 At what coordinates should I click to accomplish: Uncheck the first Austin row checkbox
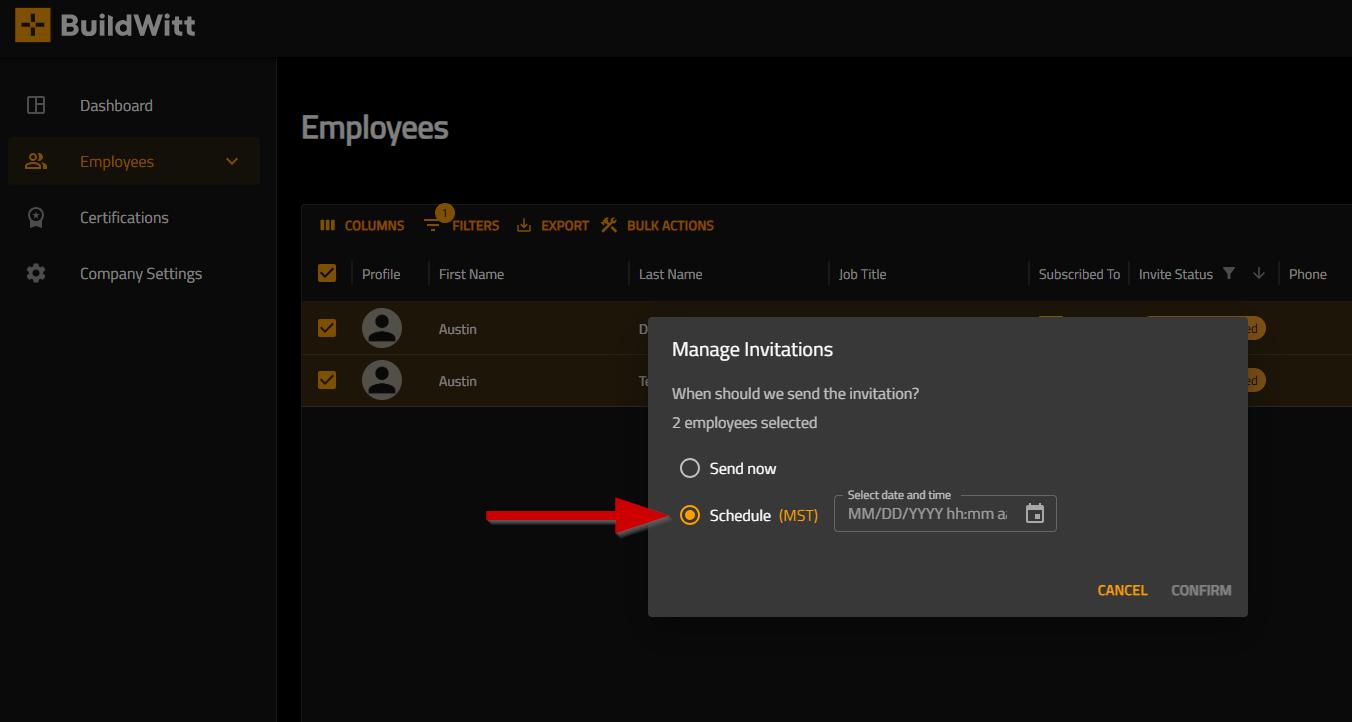click(x=327, y=328)
